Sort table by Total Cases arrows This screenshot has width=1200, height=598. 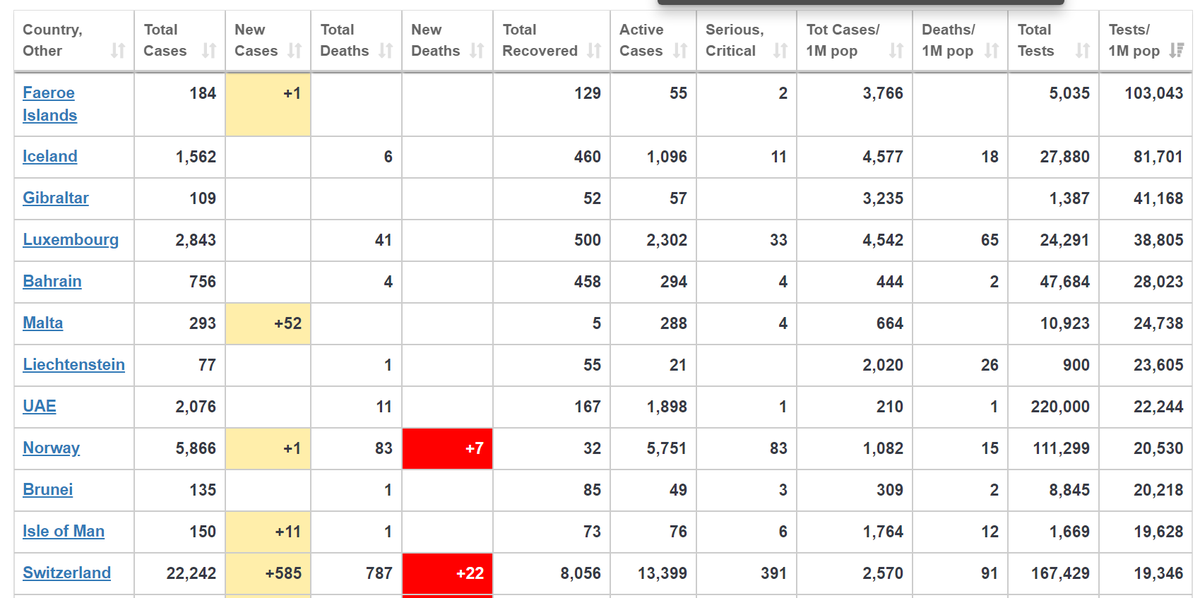click(209, 51)
